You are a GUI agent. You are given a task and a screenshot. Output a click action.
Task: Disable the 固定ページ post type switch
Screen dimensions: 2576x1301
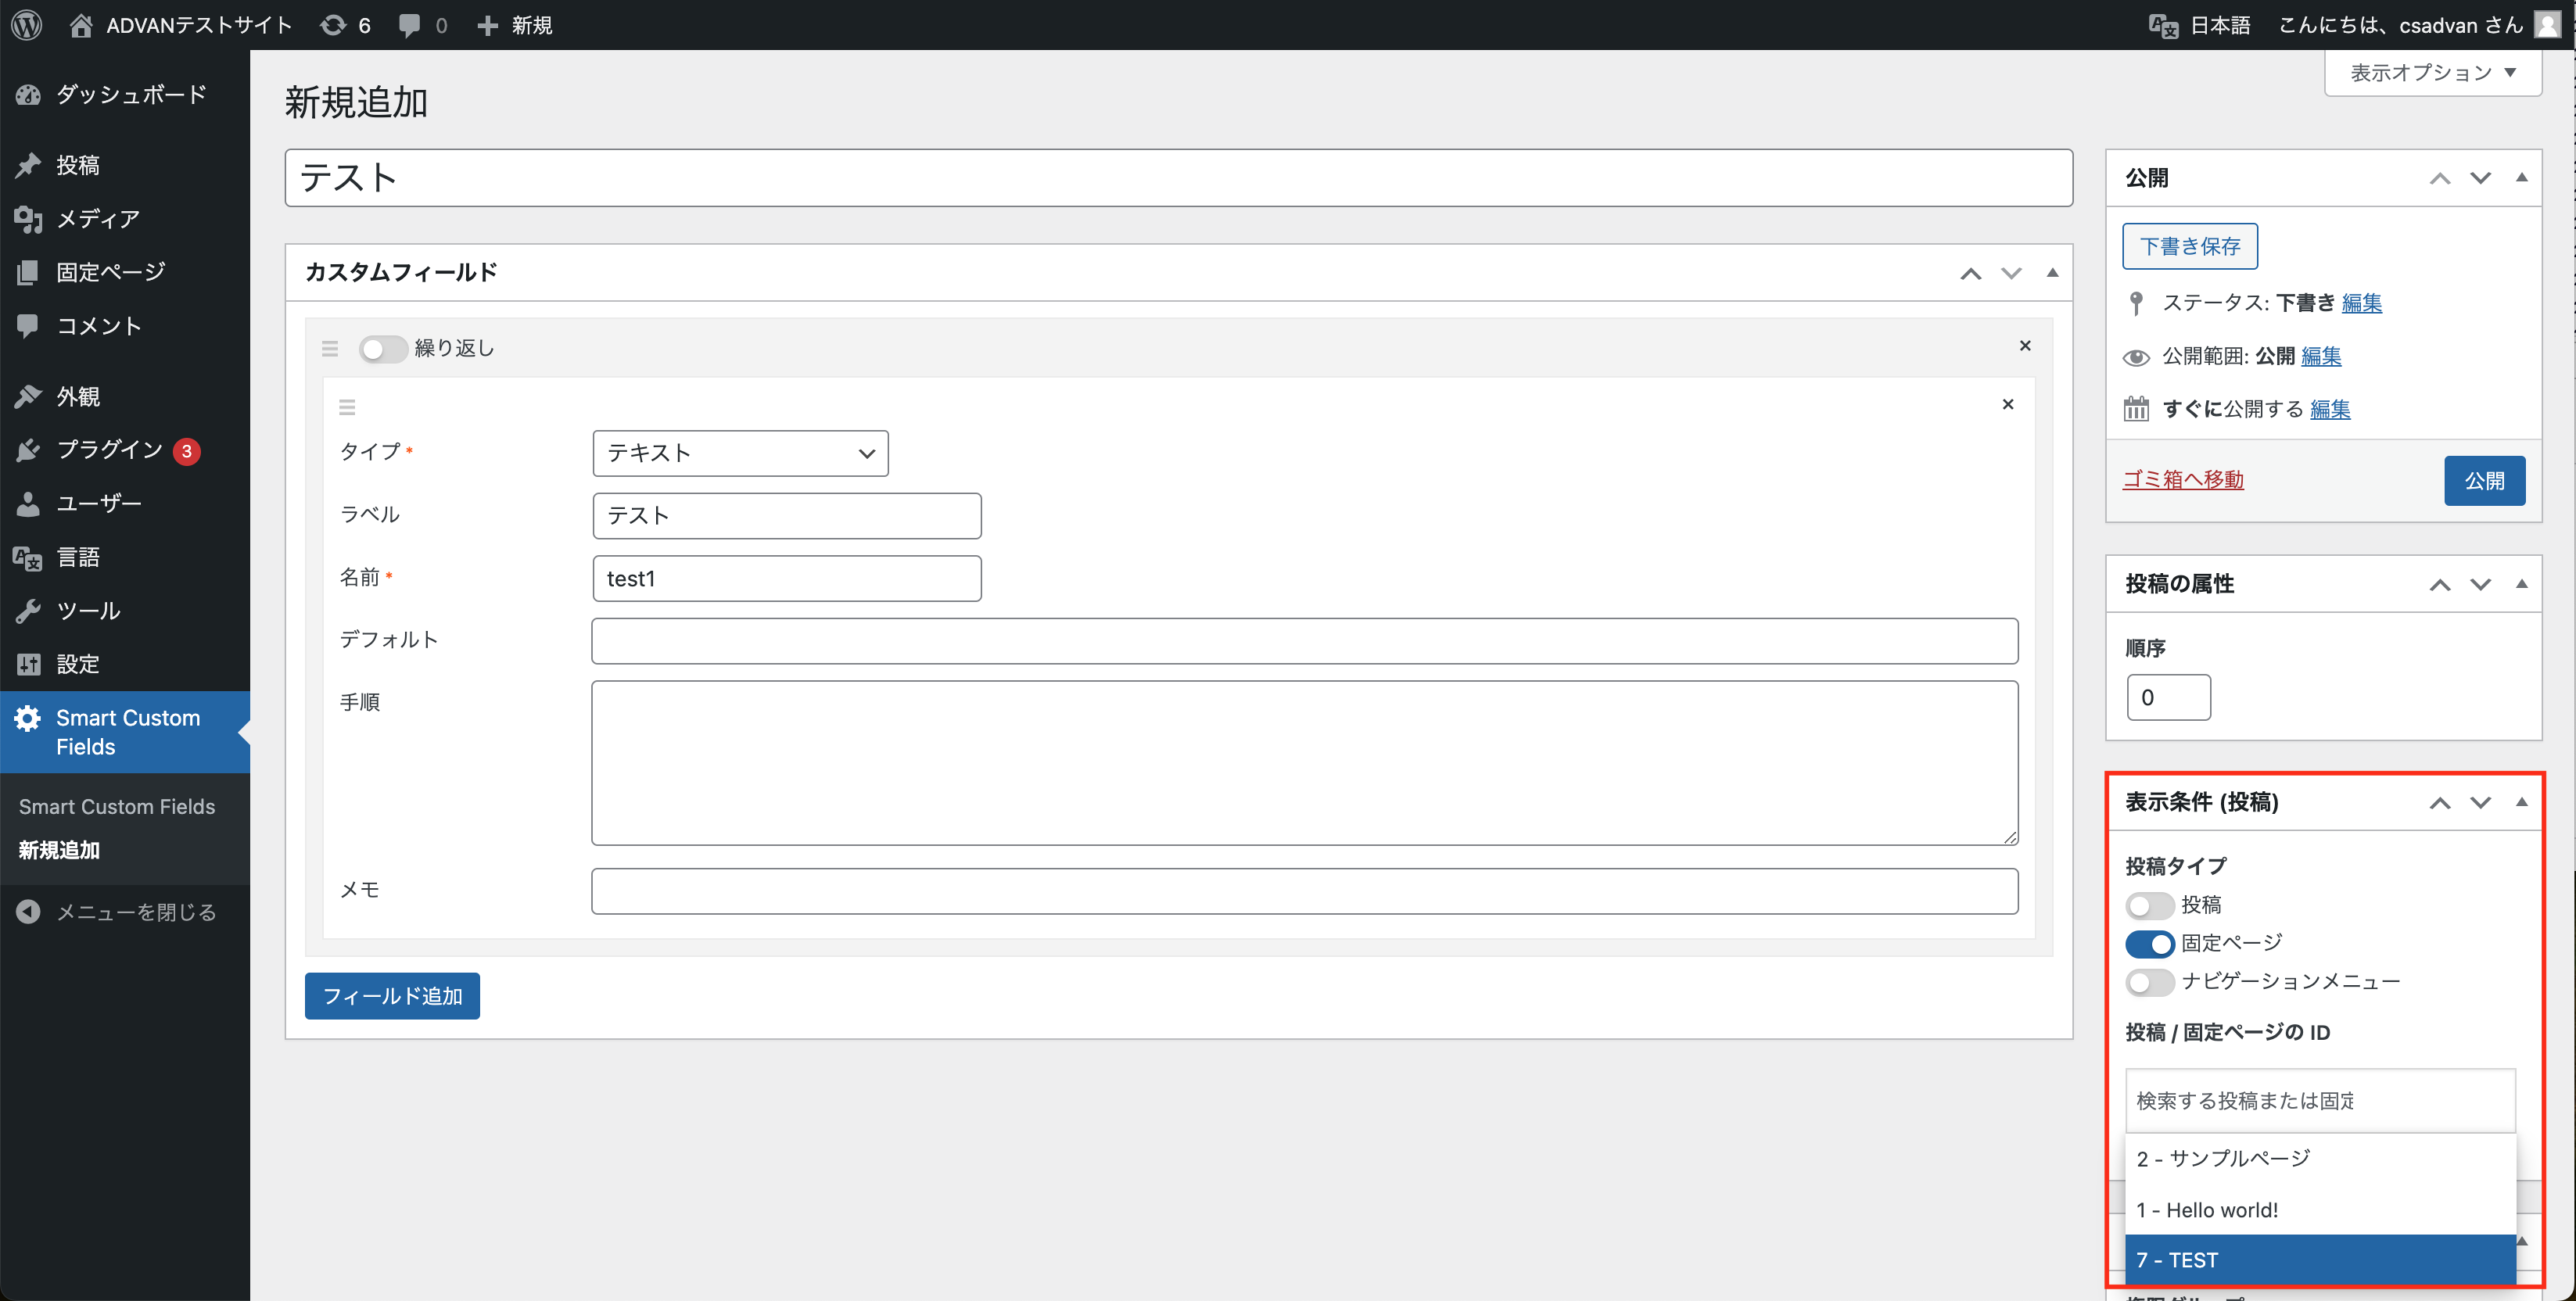tap(2149, 944)
